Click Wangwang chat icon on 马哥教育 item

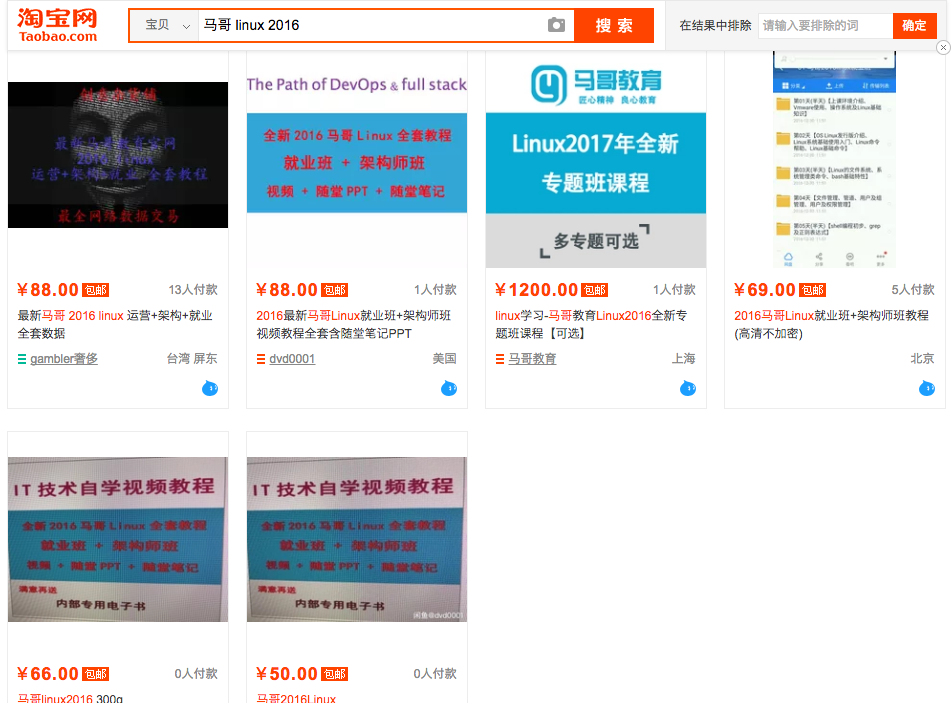[x=688, y=388]
